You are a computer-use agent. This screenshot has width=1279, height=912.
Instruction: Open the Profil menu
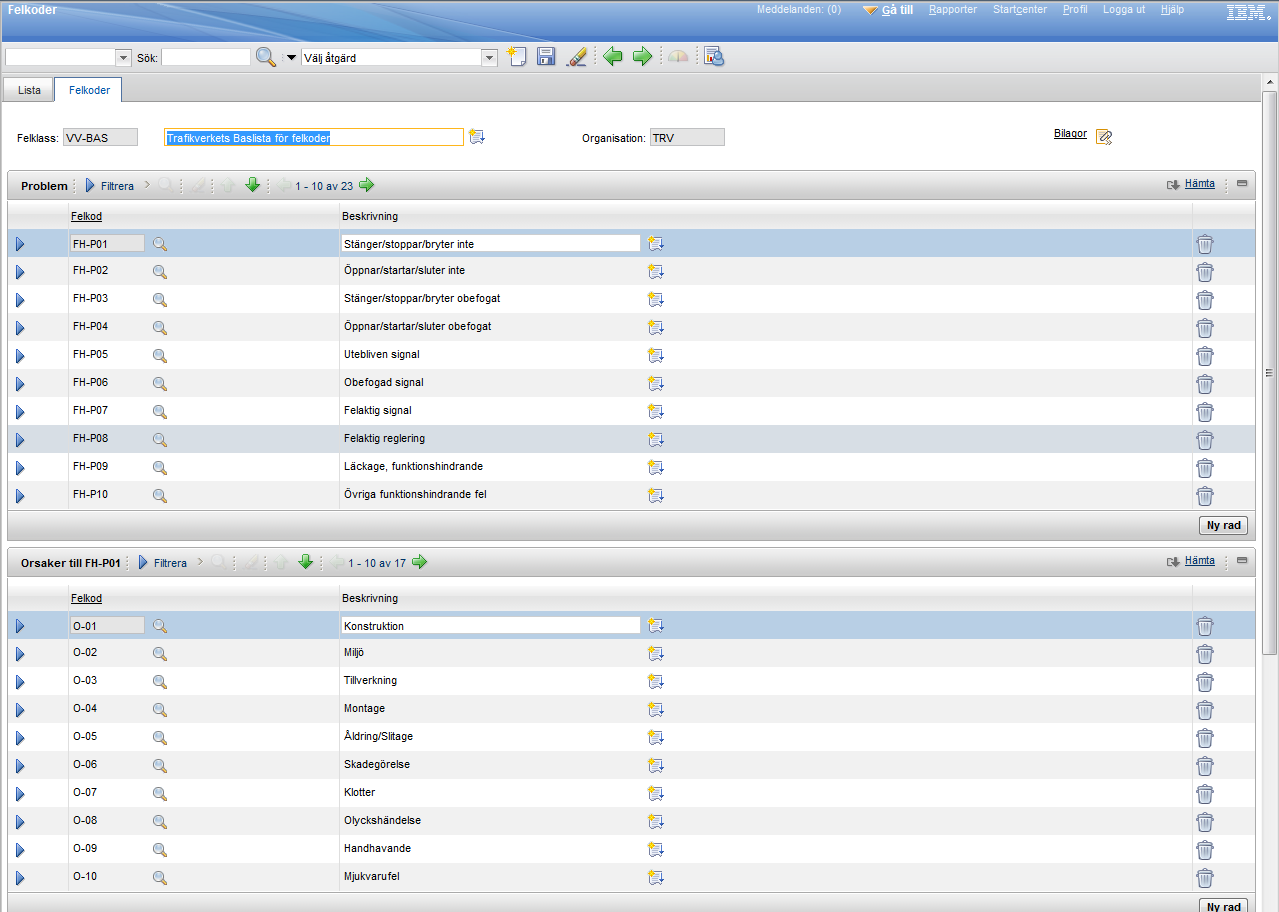click(x=1075, y=9)
